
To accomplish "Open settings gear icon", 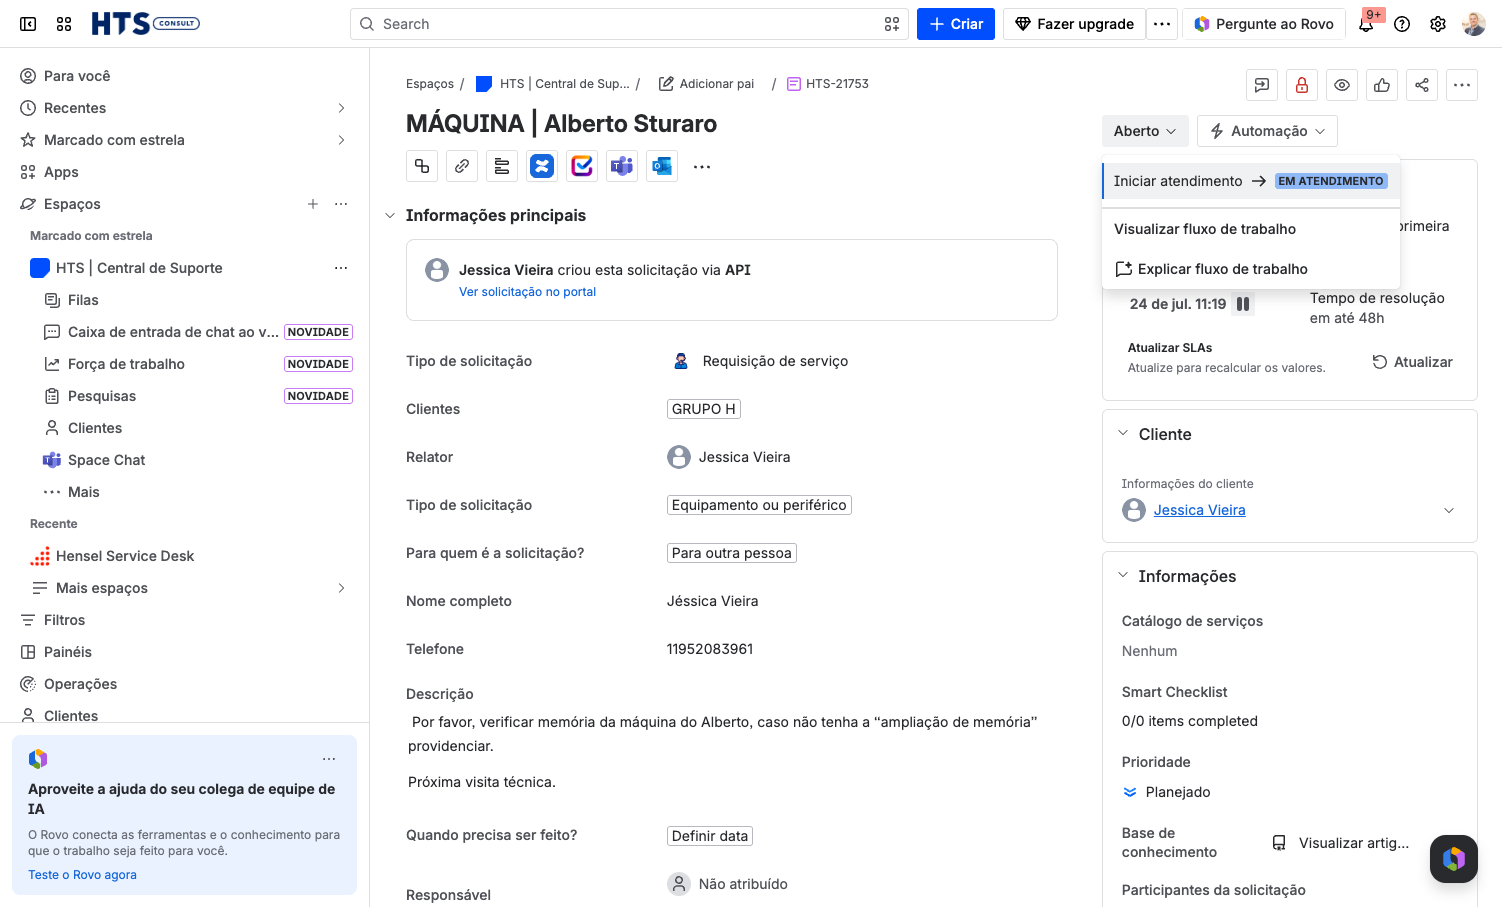I will click(x=1438, y=24).
